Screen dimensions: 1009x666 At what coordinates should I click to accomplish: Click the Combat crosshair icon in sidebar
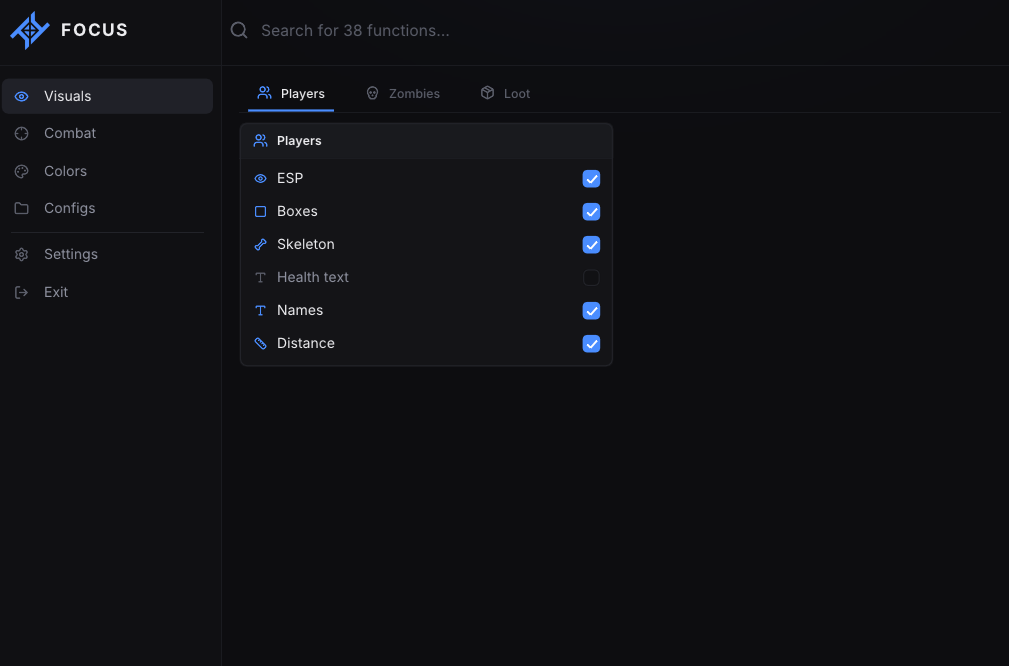(x=22, y=133)
